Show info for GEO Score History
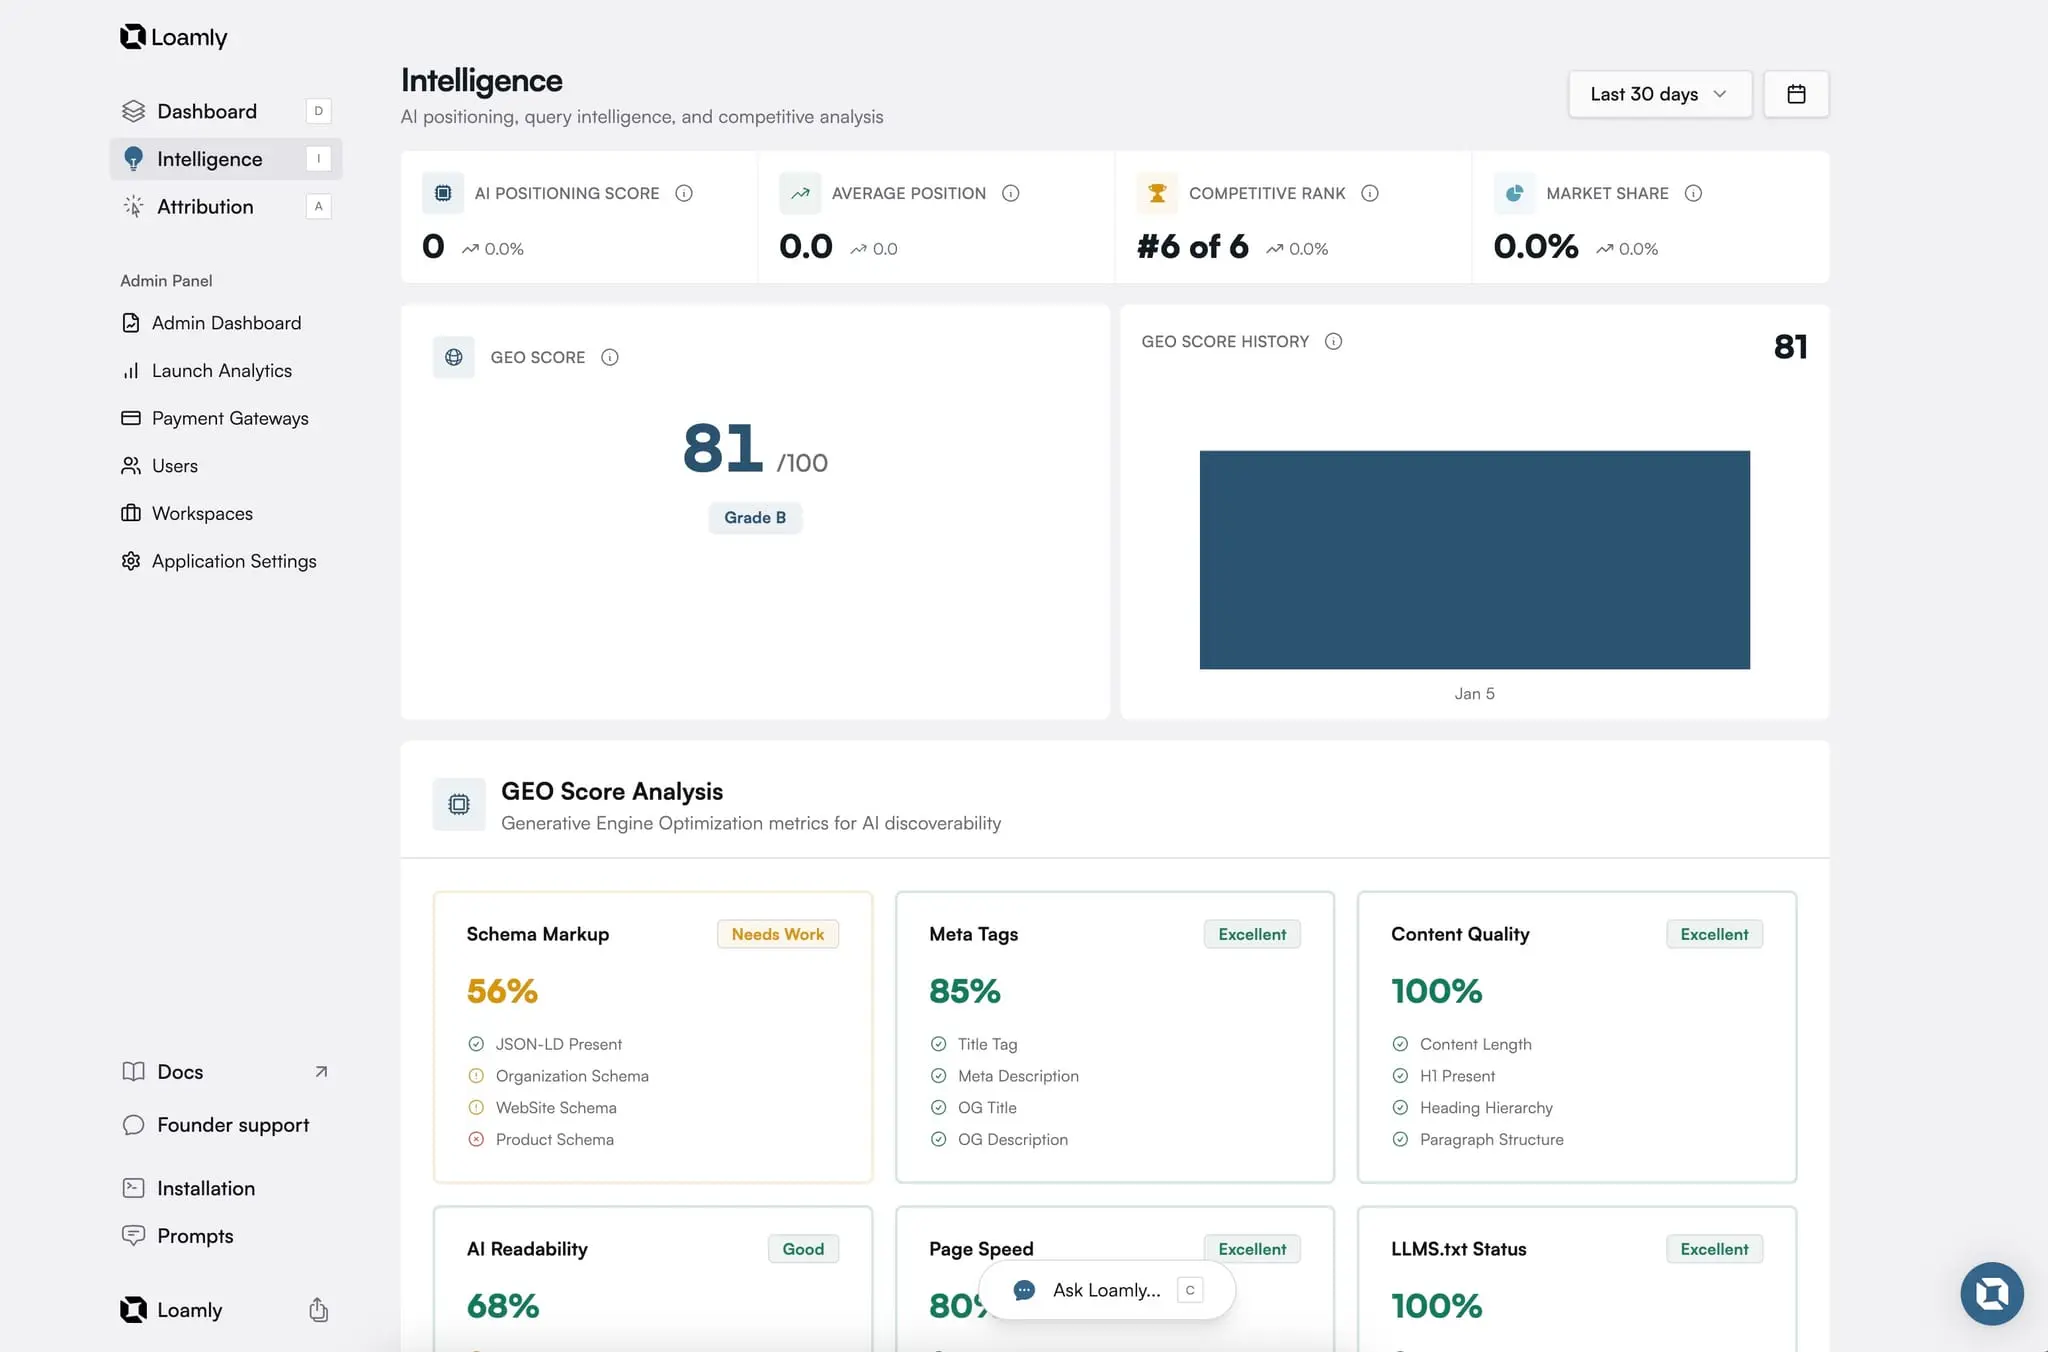The width and height of the screenshot is (2048, 1352). 1333,341
